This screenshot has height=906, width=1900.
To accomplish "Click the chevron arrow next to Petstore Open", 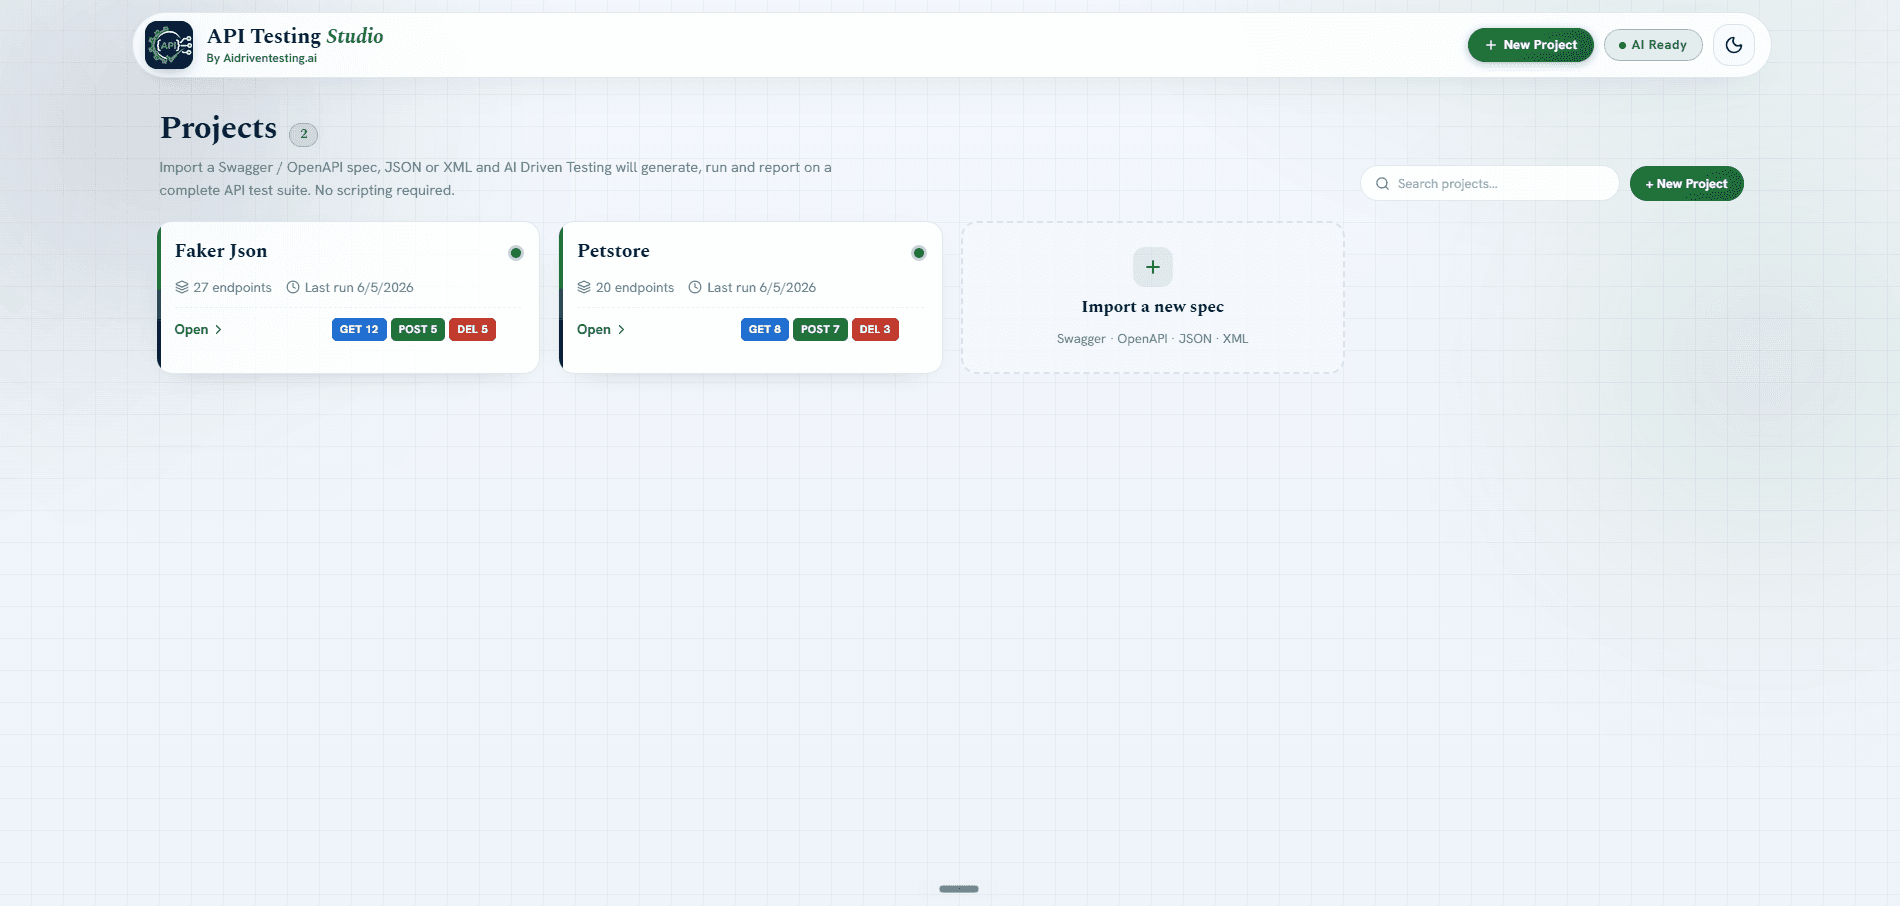I will pyautogui.click(x=621, y=329).
